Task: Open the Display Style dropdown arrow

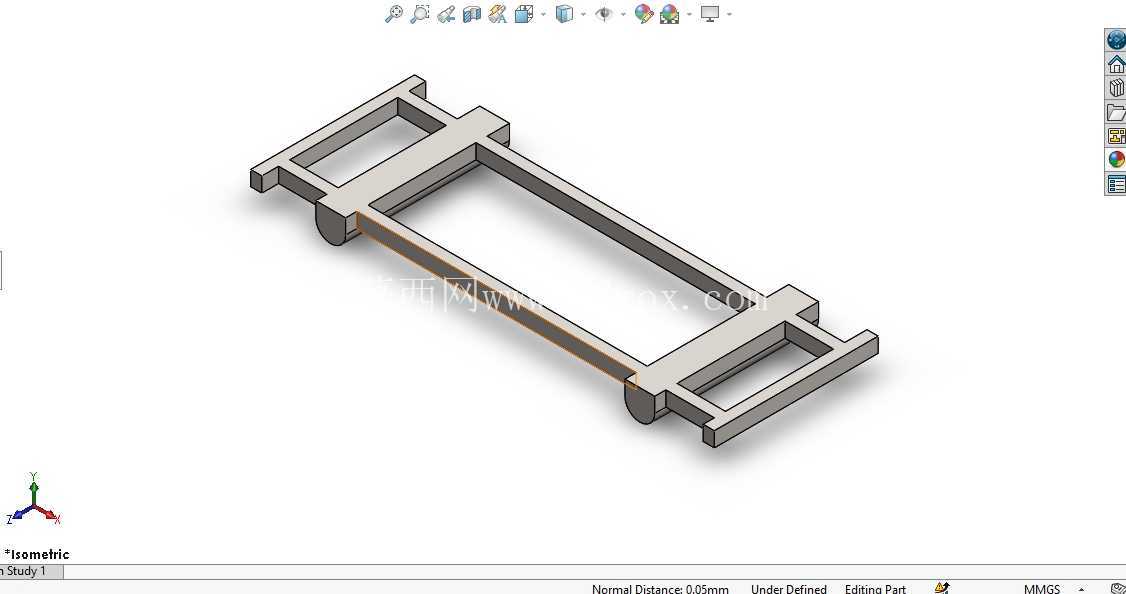Action: pos(583,14)
